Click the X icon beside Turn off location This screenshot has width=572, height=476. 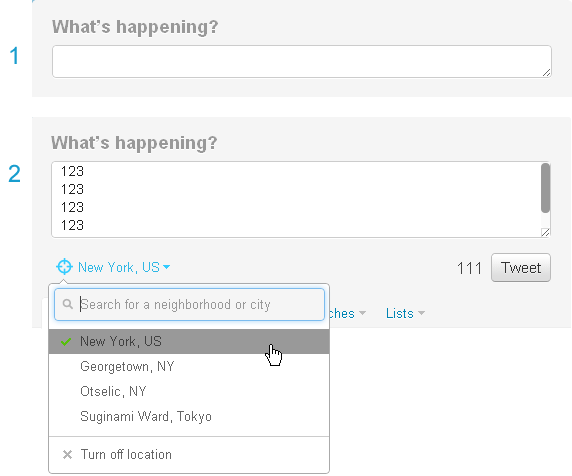[x=67, y=454]
